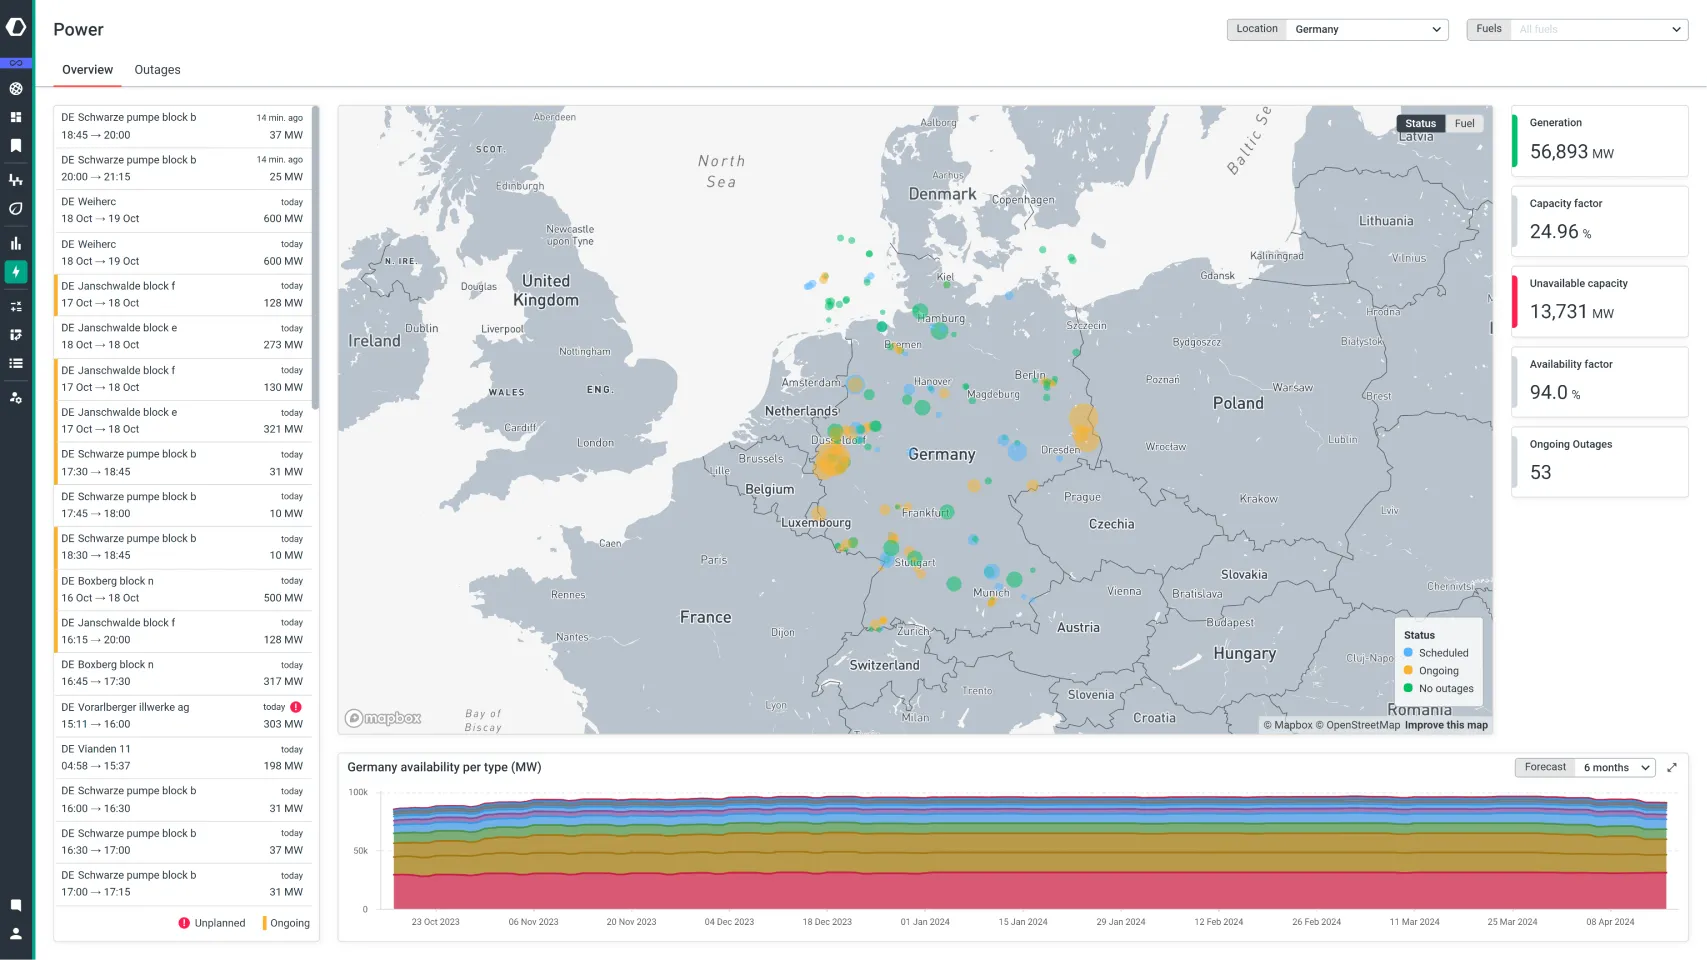Select the lightning Power icon in sidebar
Image resolution: width=1707 pixels, height=960 pixels.
(x=15, y=271)
